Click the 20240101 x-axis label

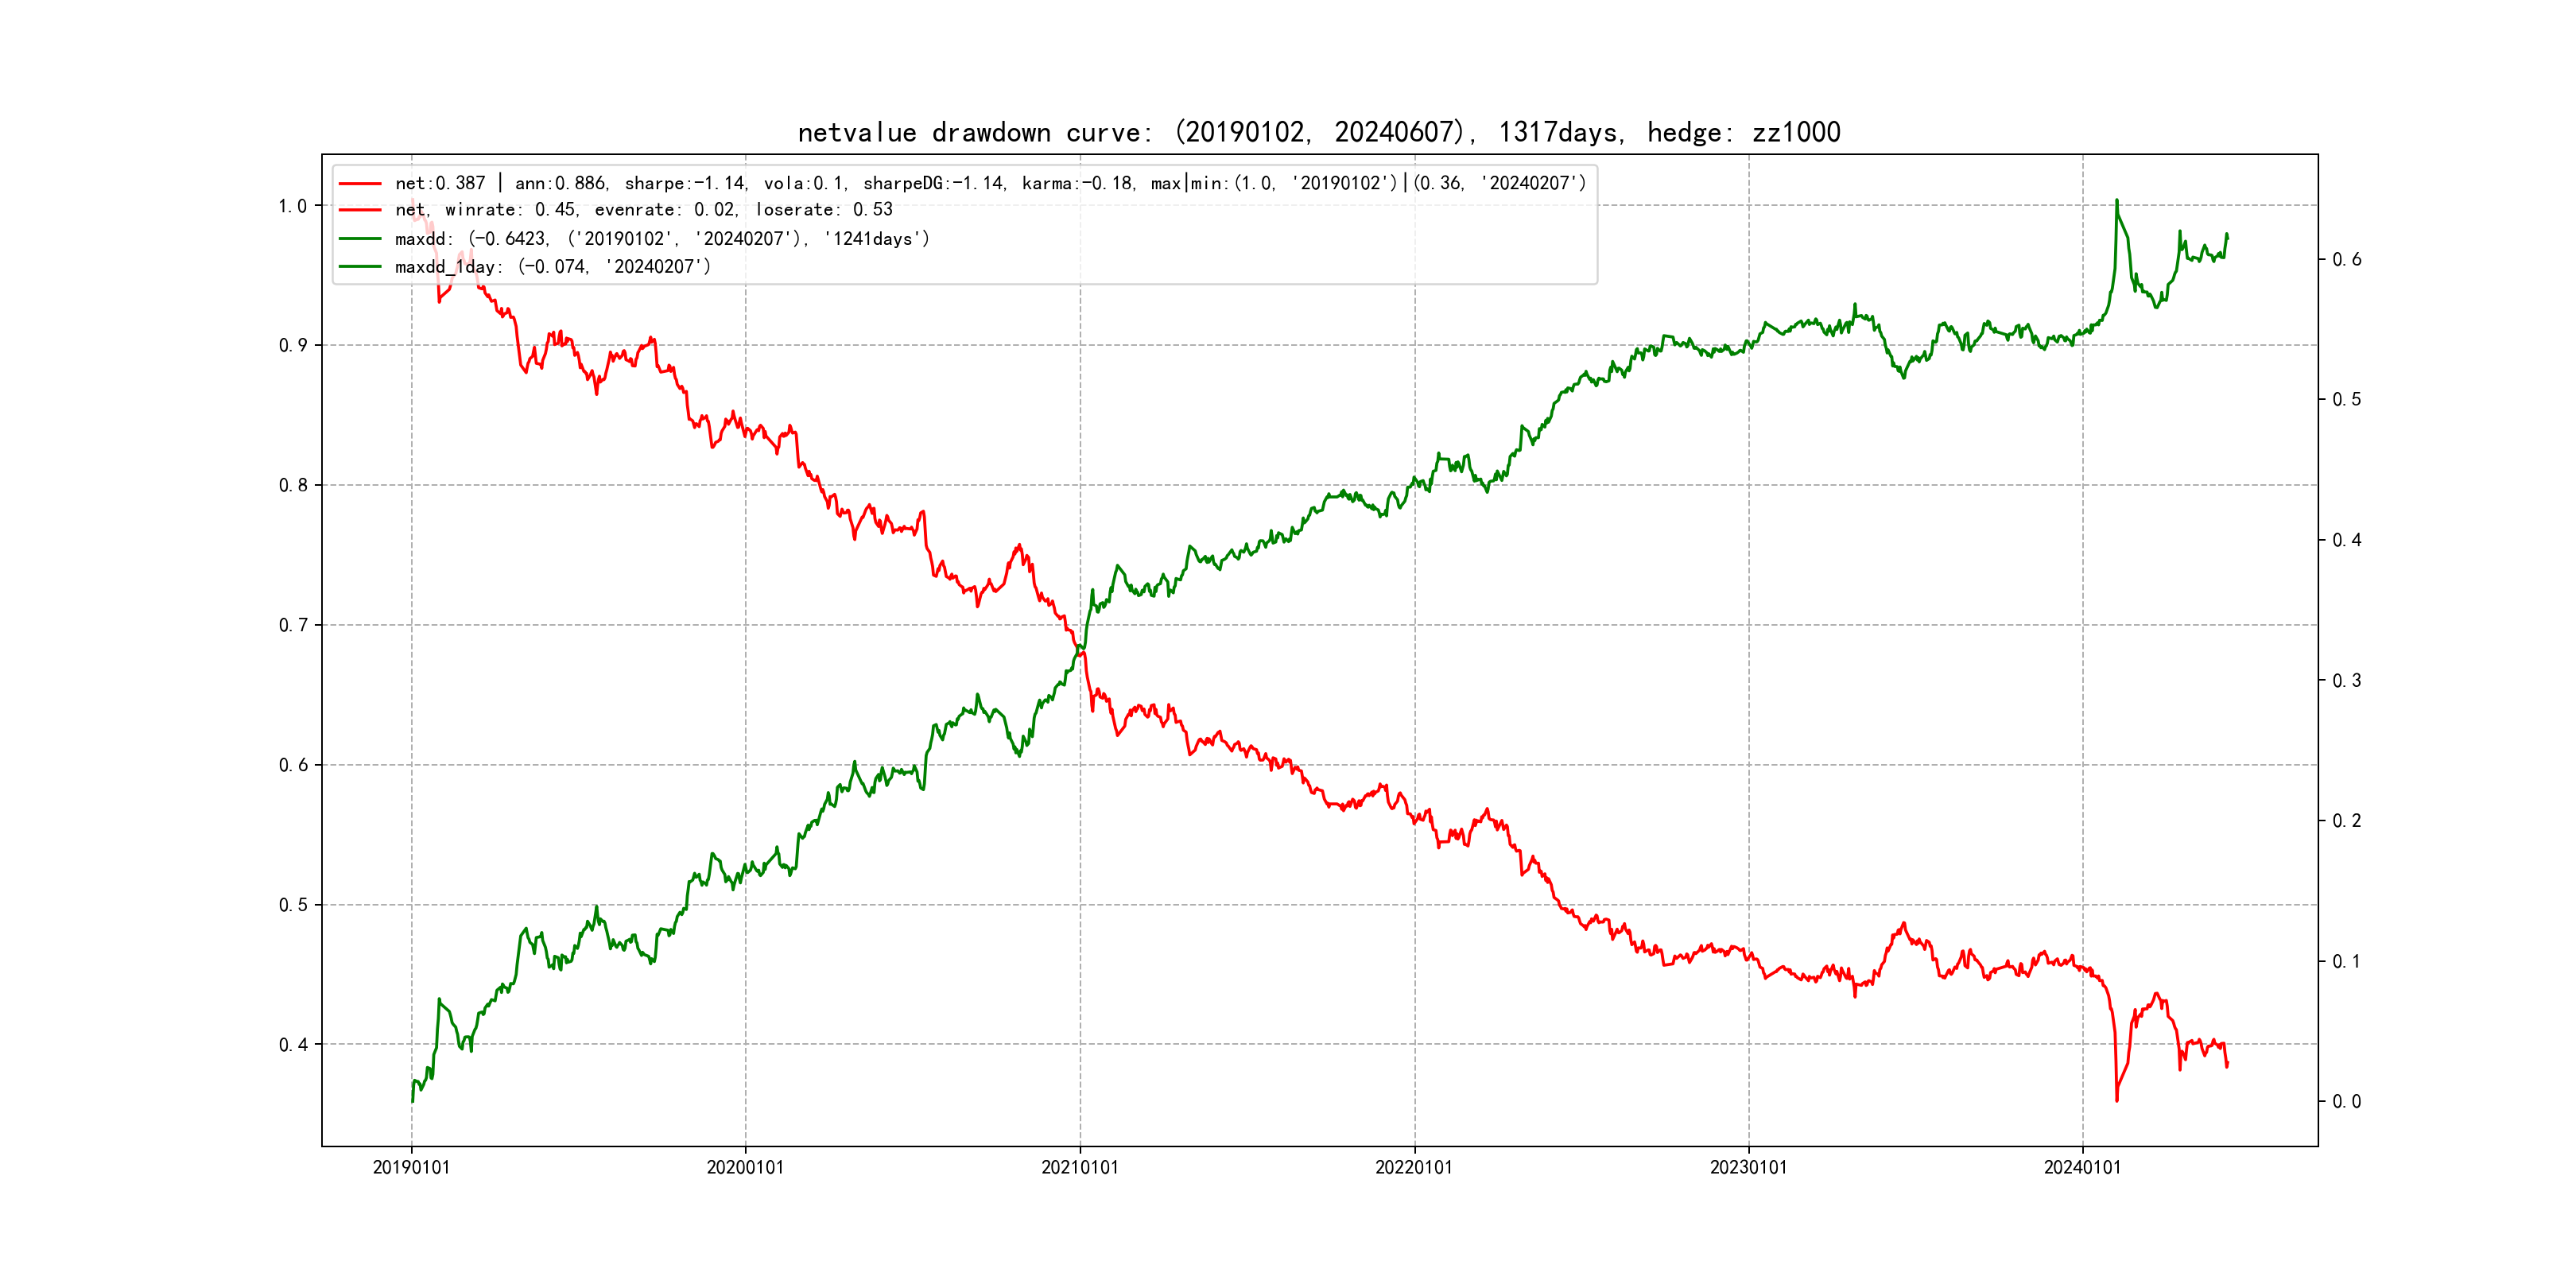pos(2082,1168)
